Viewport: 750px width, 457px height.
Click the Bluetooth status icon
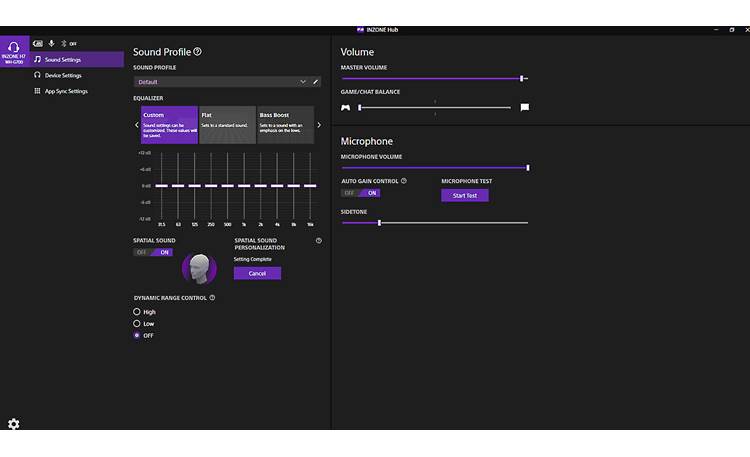(64, 44)
